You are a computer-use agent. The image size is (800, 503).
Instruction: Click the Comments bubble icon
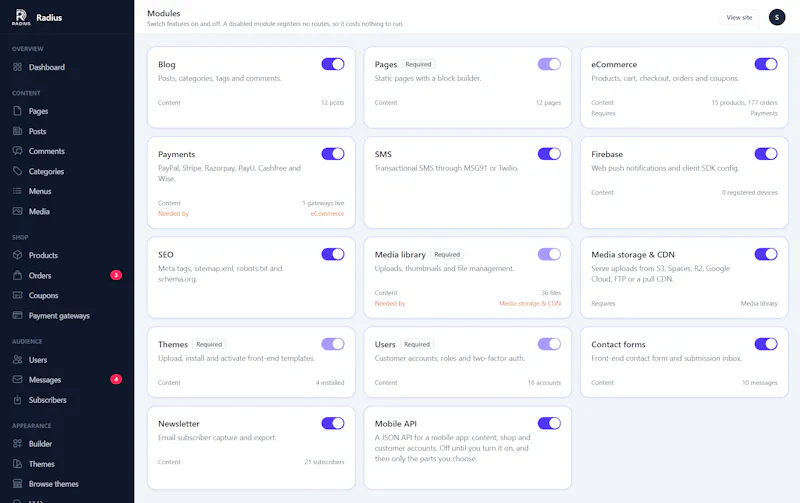[x=17, y=151]
